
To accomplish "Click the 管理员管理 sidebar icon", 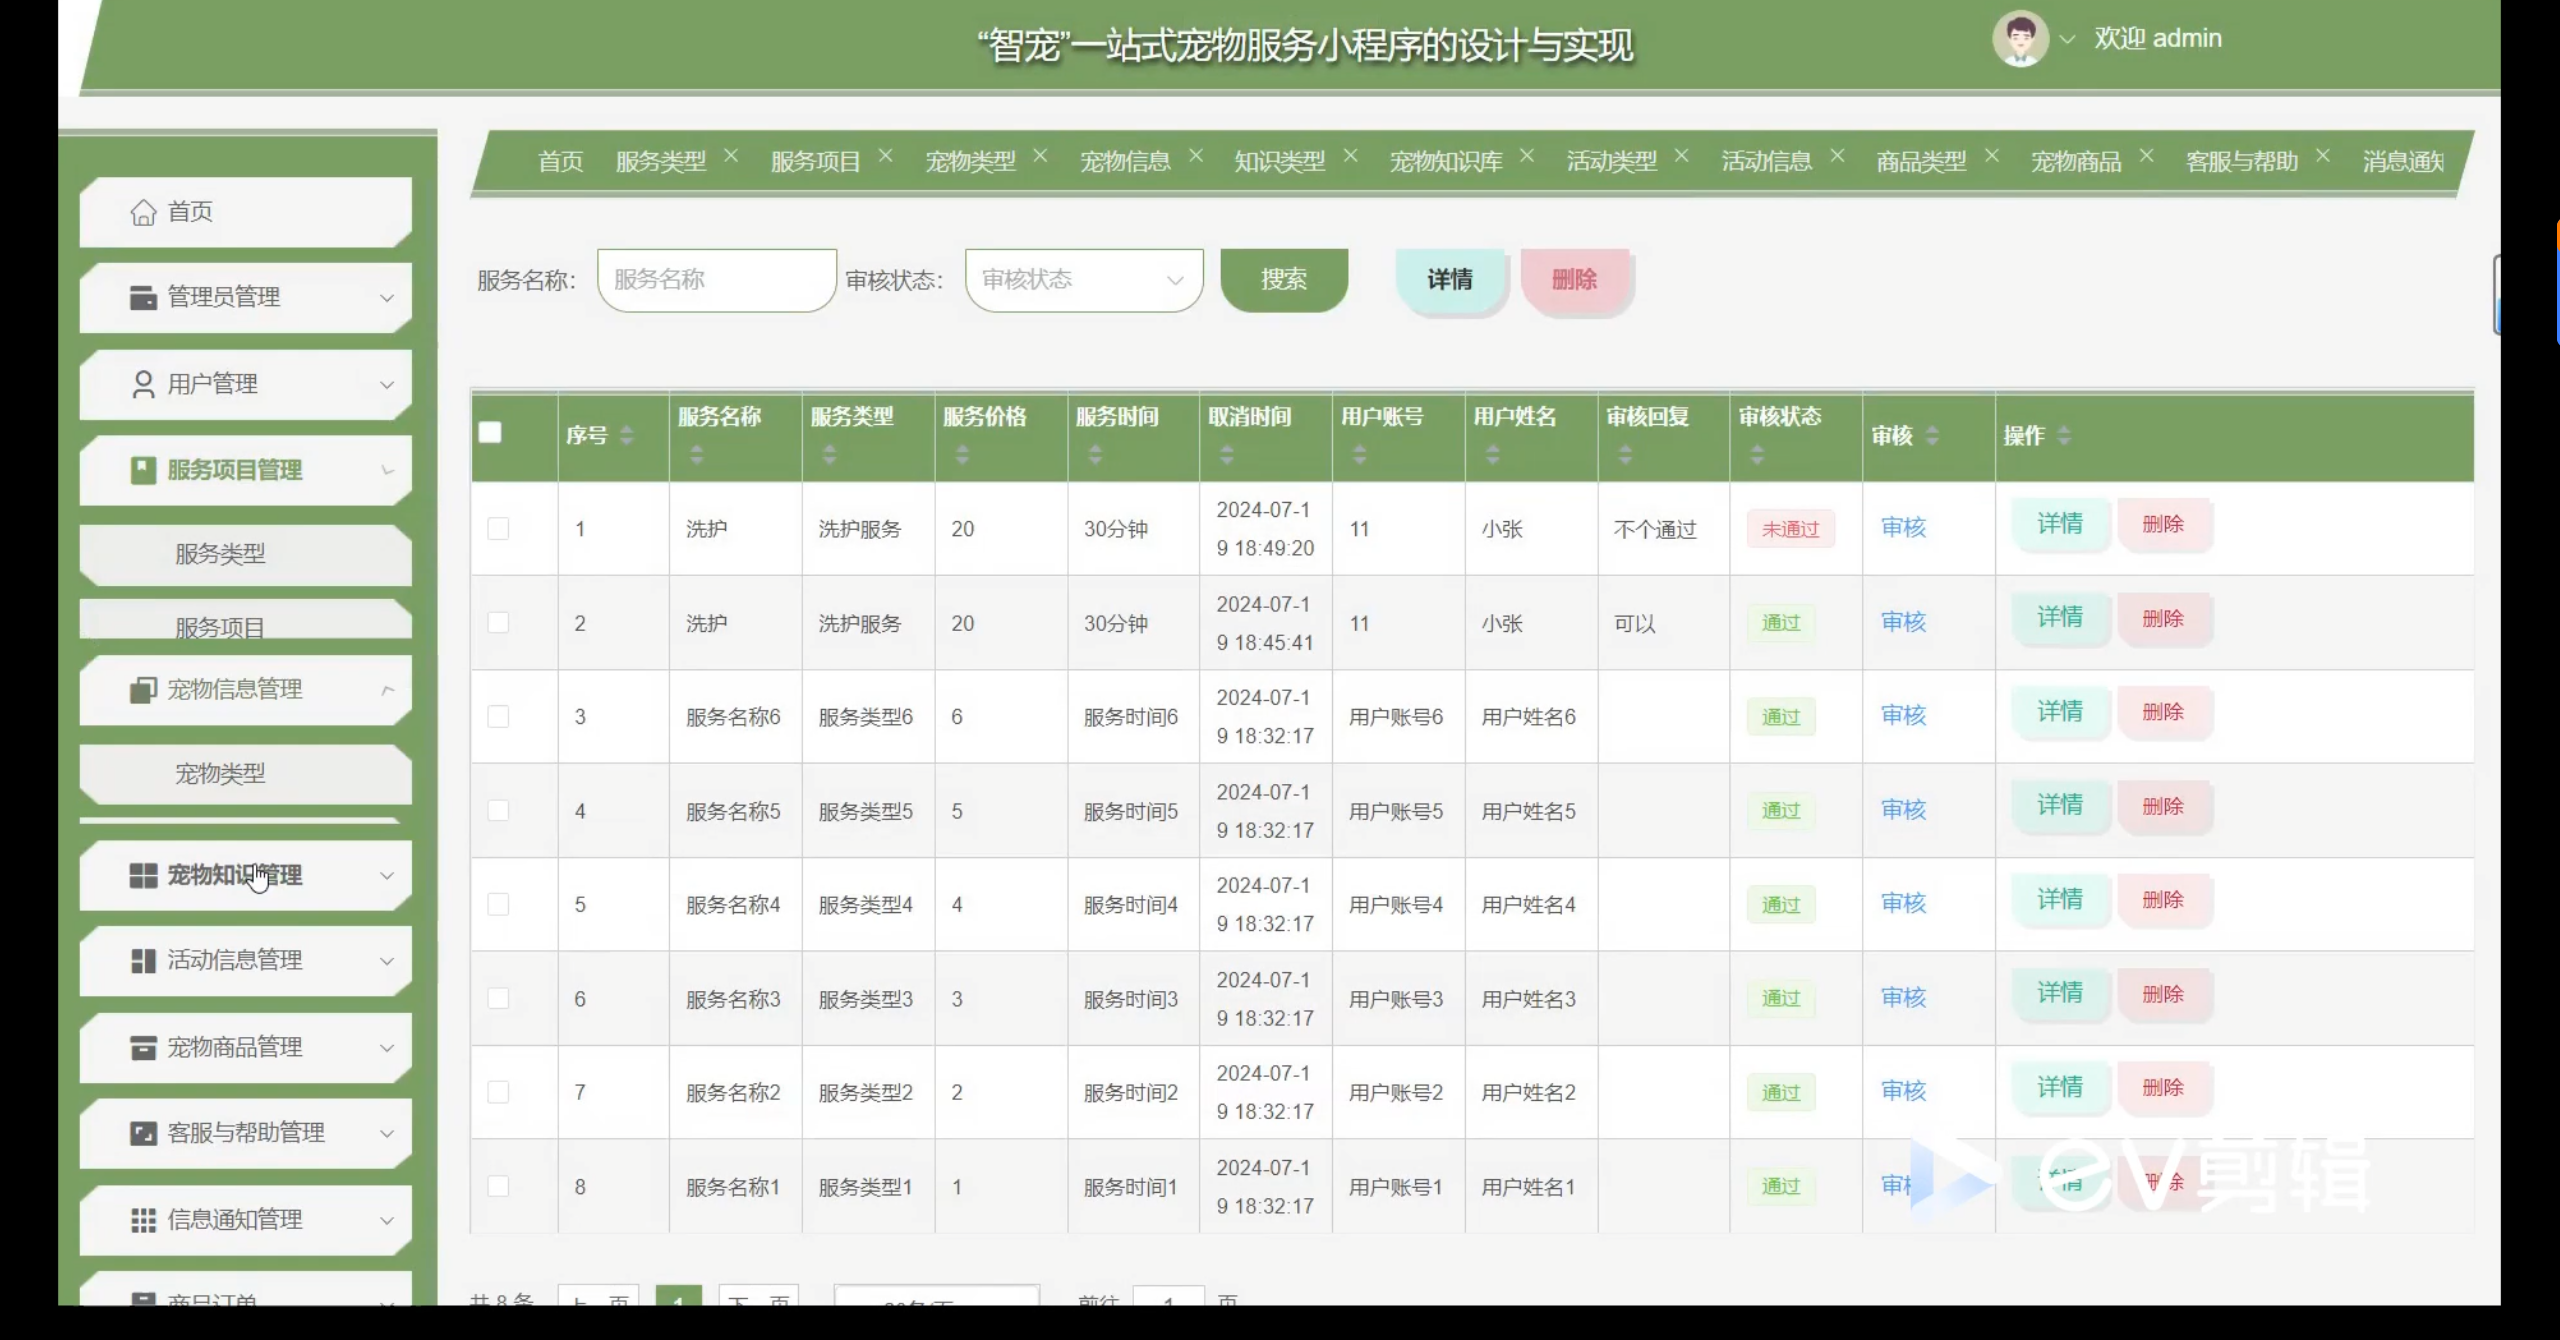I will (143, 298).
